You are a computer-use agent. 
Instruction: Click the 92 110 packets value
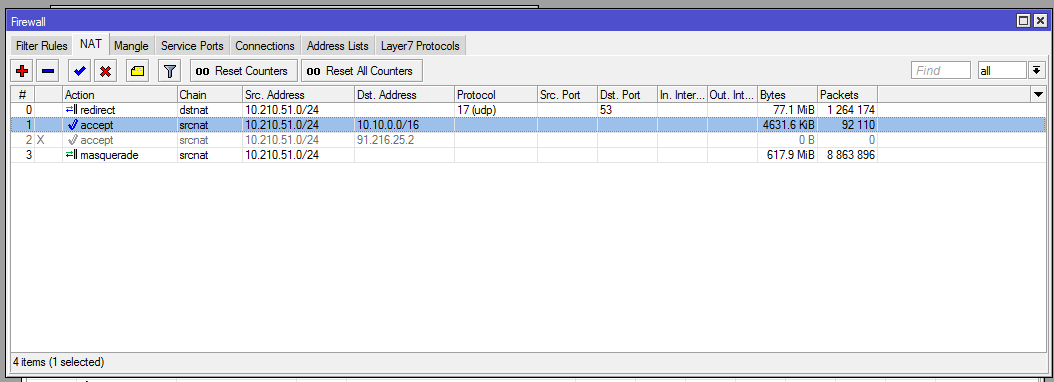pos(858,124)
